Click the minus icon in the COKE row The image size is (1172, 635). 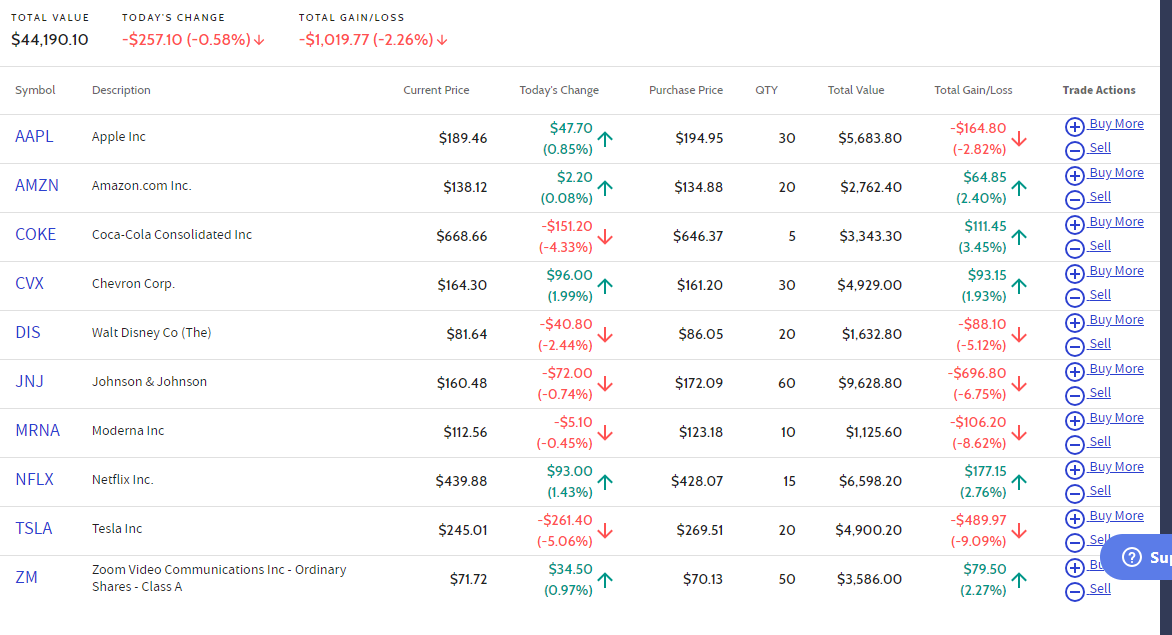click(1074, 249)
